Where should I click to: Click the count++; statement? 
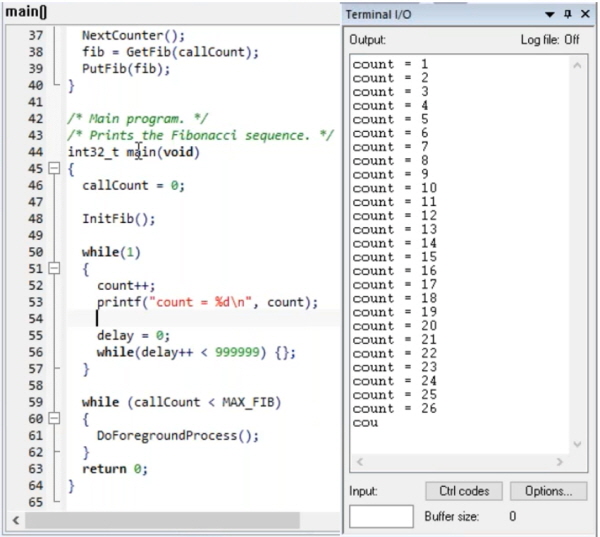tap(126, 286)
